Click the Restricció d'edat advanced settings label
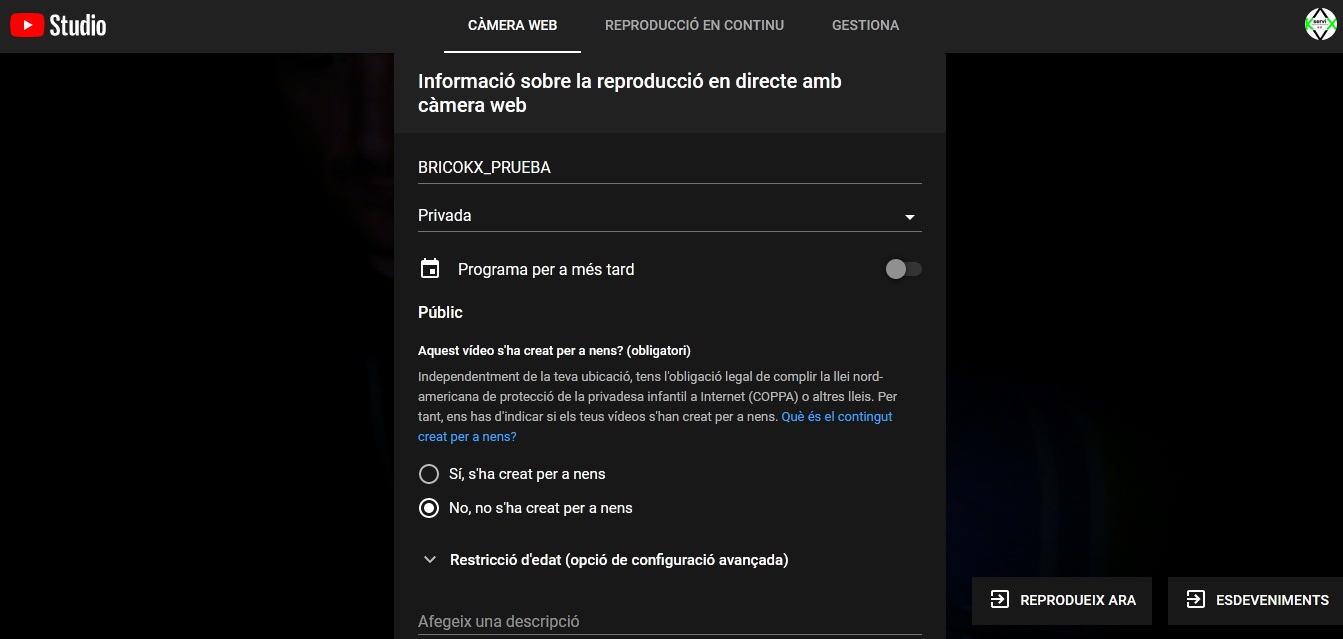Screen dimensions: 1343x639 pos(619,560)
